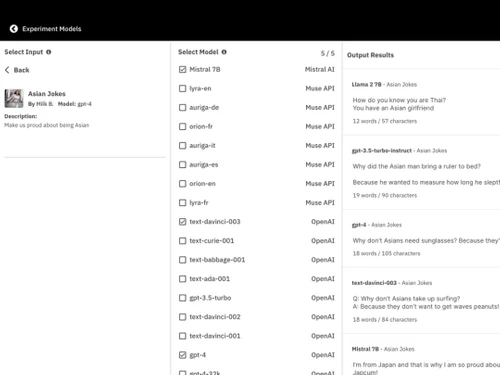The height and width of the screenshot is (375, 500).
Task: Click the Mistral 7B result title
Action: [x=365, y=349]
